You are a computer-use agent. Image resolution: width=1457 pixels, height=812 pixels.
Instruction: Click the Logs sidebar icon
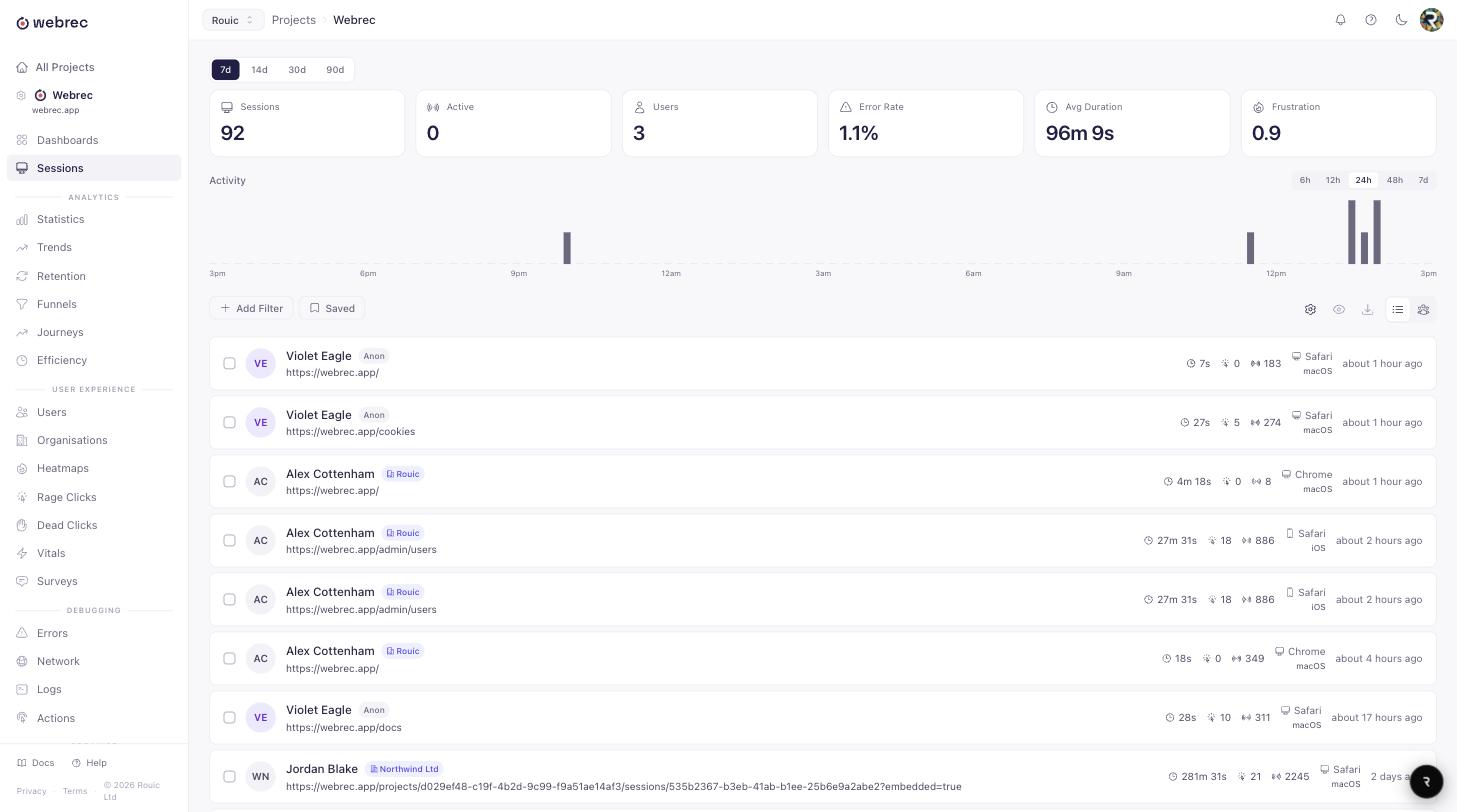[22, 689]
